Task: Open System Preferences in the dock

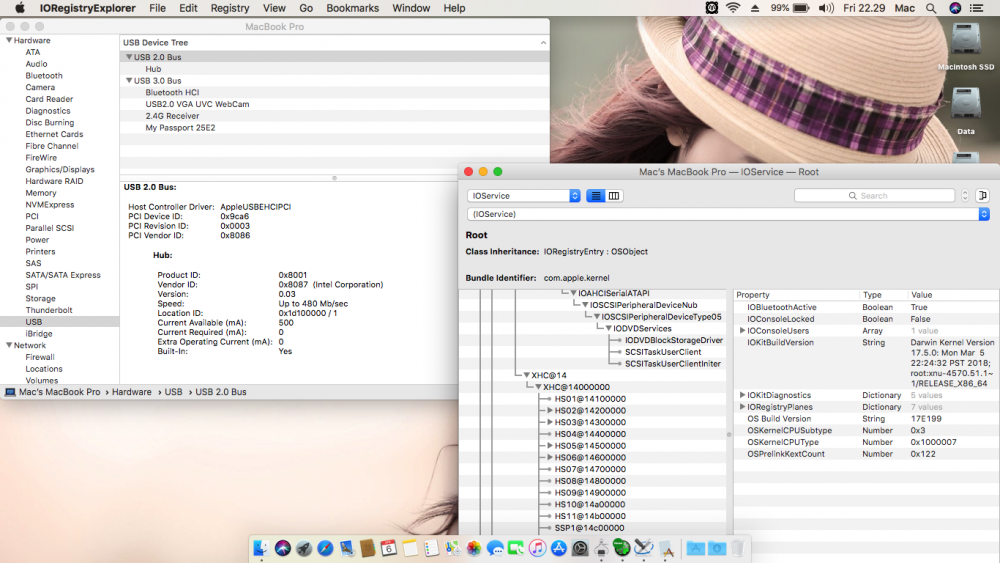Action: pyautogui.click(x=580, y=548)
